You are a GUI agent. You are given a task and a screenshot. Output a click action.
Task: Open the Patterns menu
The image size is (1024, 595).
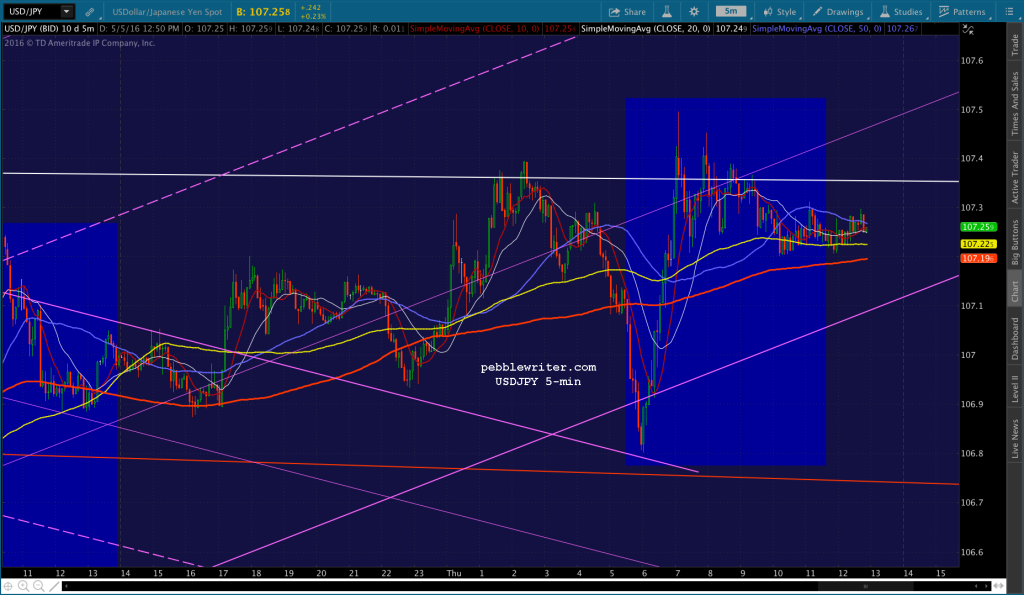tap(962, 12)
